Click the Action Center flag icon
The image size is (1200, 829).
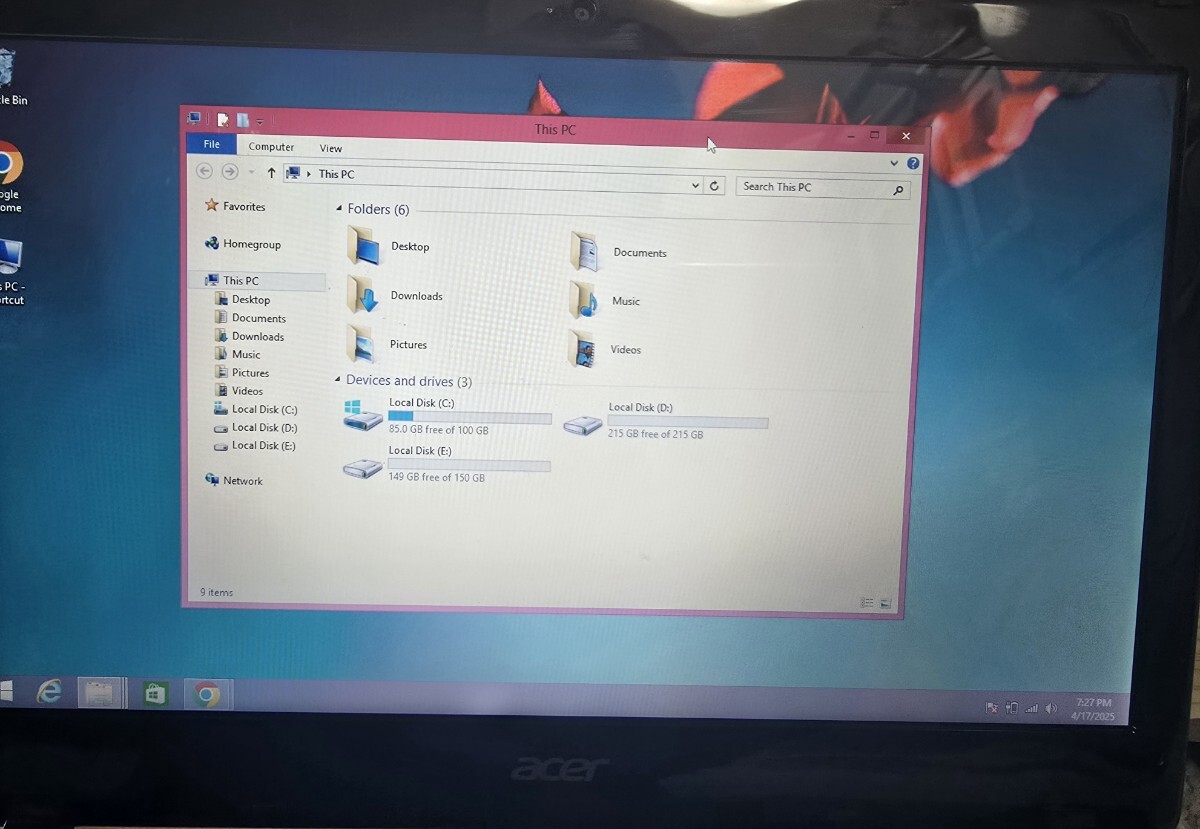tap(991, 707)
